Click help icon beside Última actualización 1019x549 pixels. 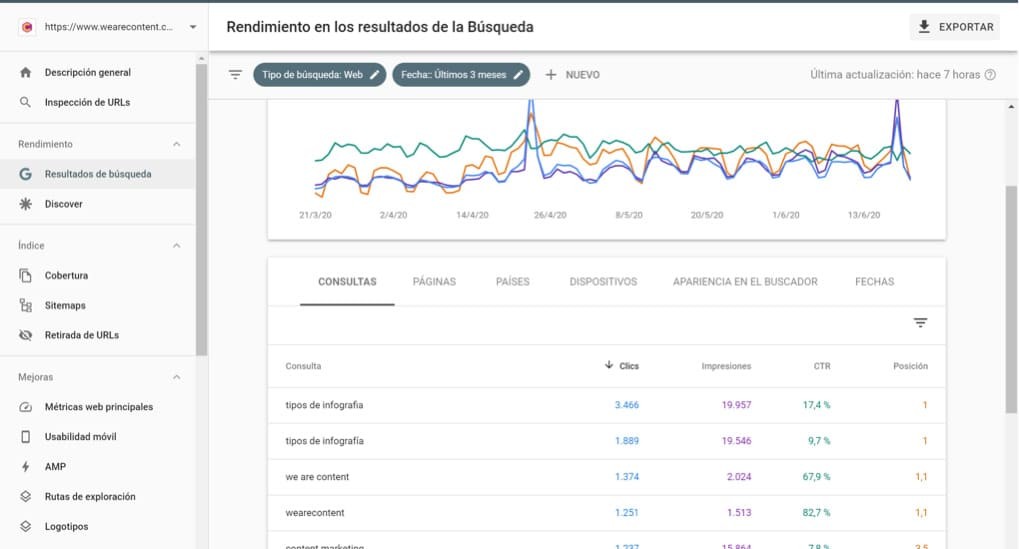point(990,75)
